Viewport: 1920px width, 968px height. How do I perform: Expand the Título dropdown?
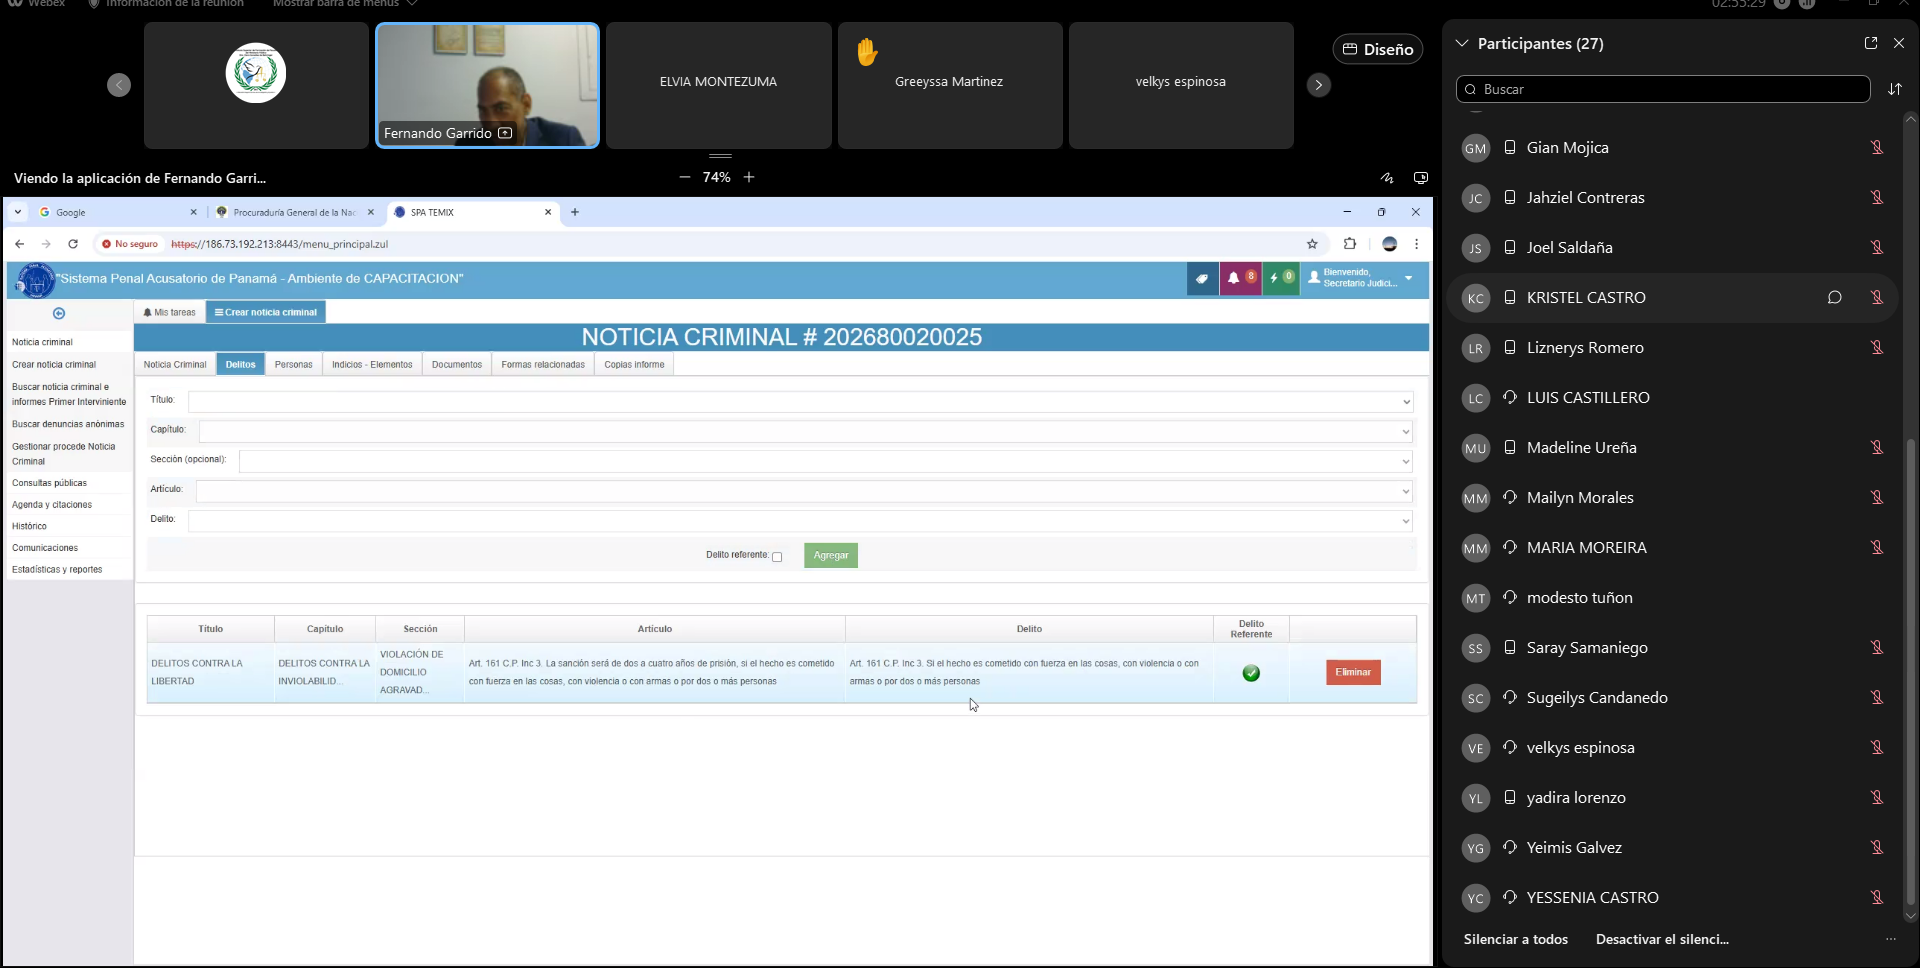(1406, 402)
